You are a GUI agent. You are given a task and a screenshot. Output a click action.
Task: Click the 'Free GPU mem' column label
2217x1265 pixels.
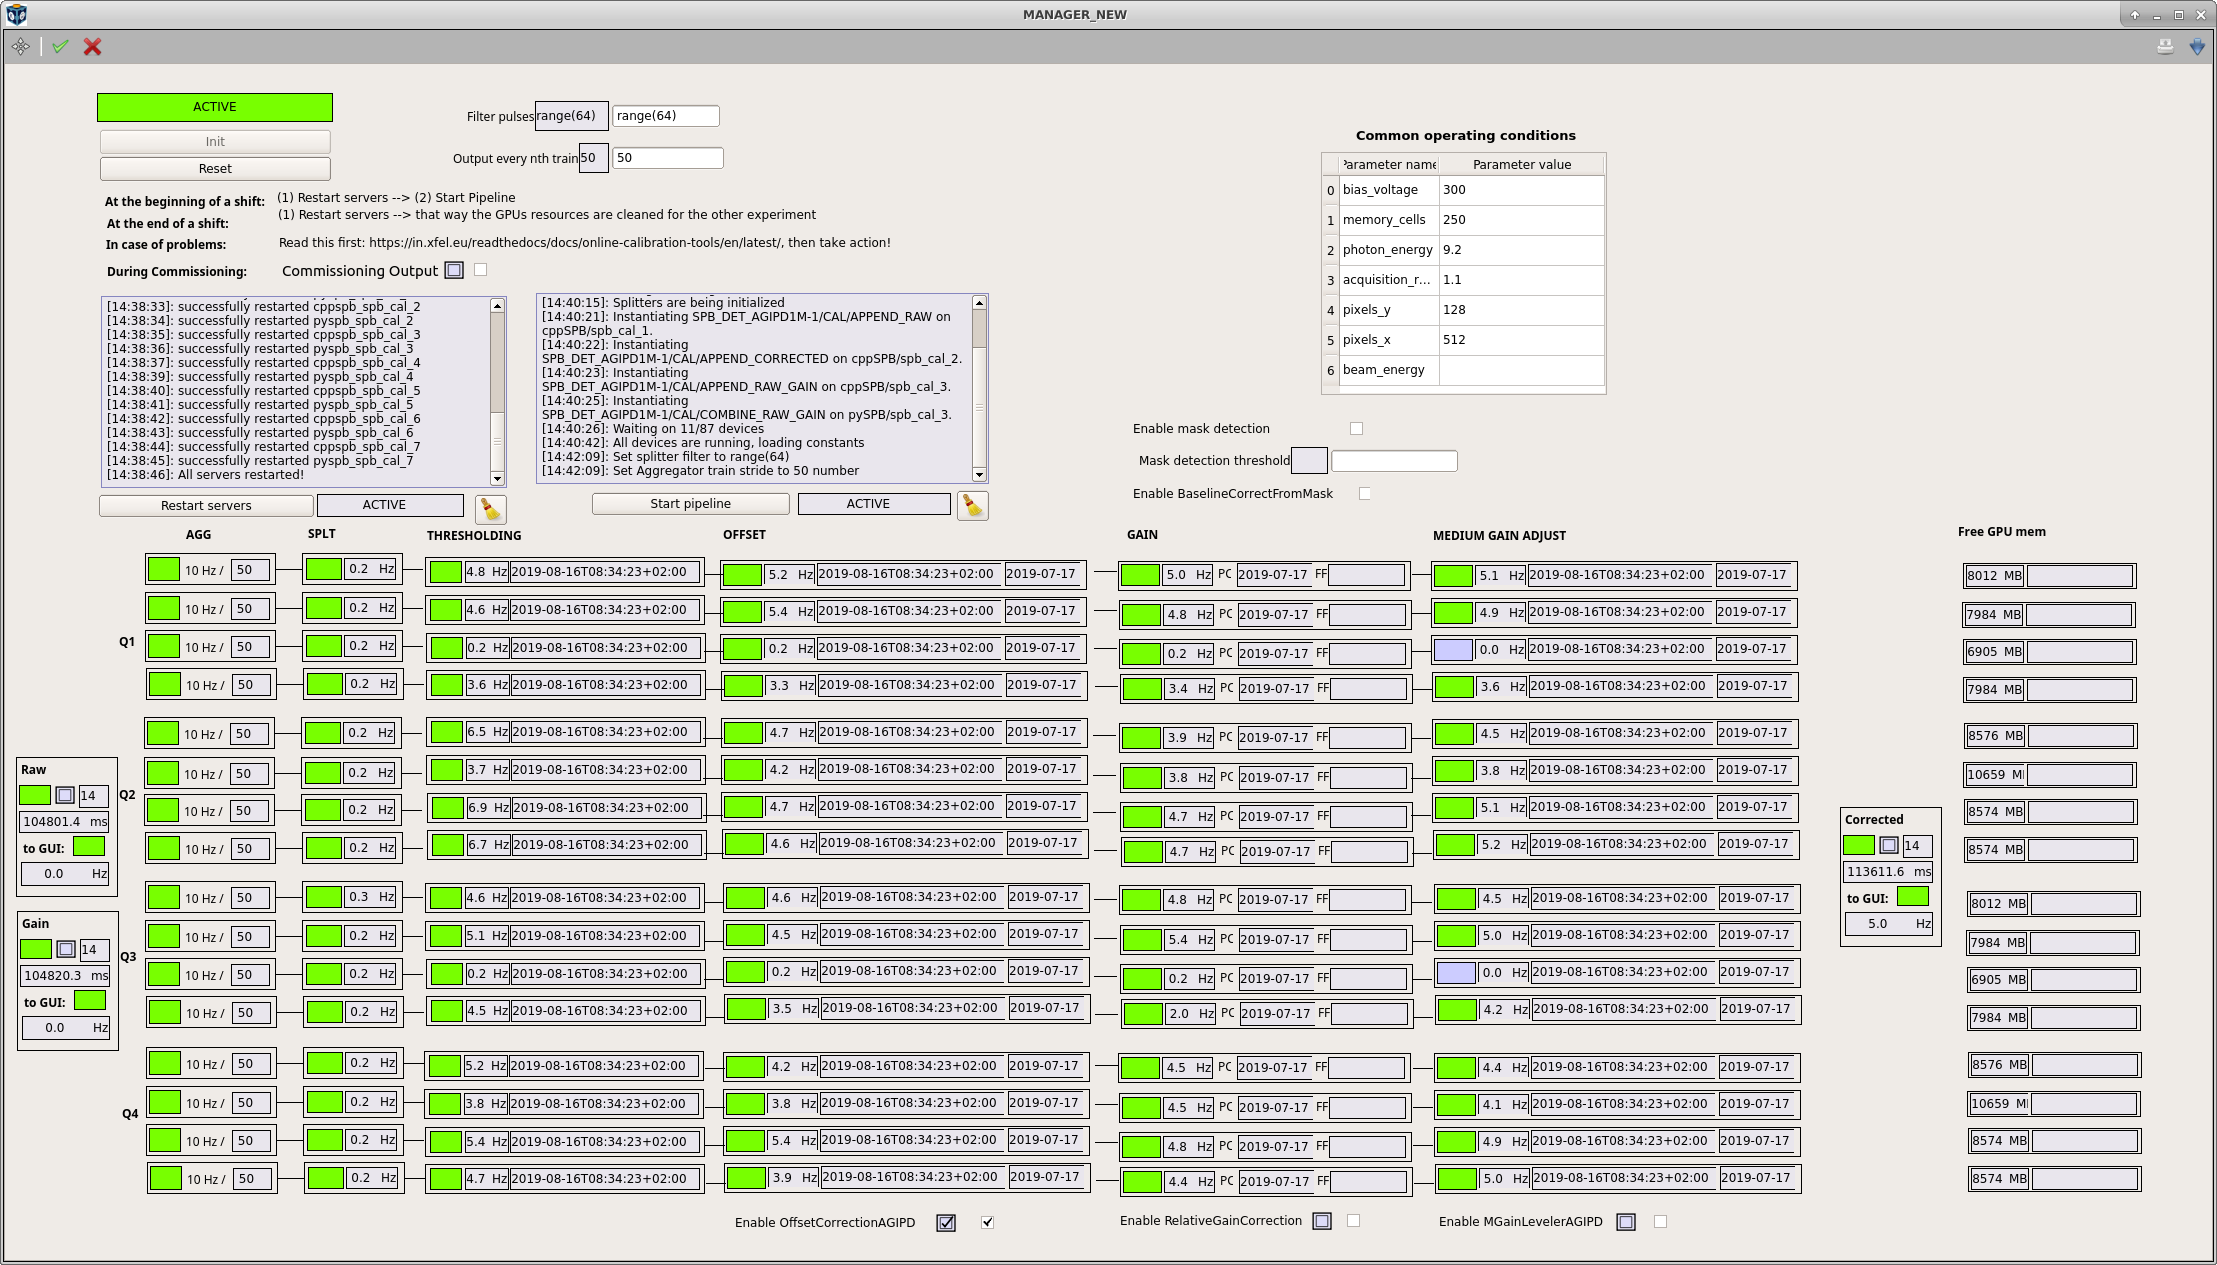coord(2001,532)
